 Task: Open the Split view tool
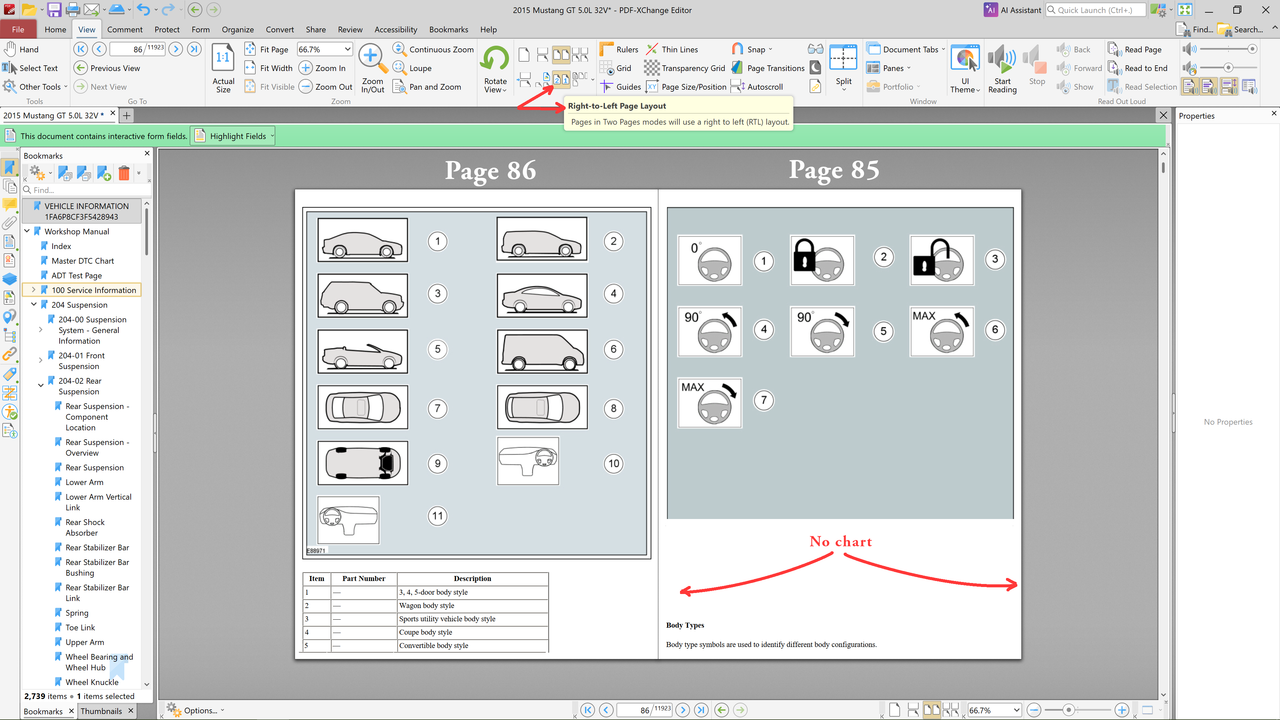(x=844, y=67)
